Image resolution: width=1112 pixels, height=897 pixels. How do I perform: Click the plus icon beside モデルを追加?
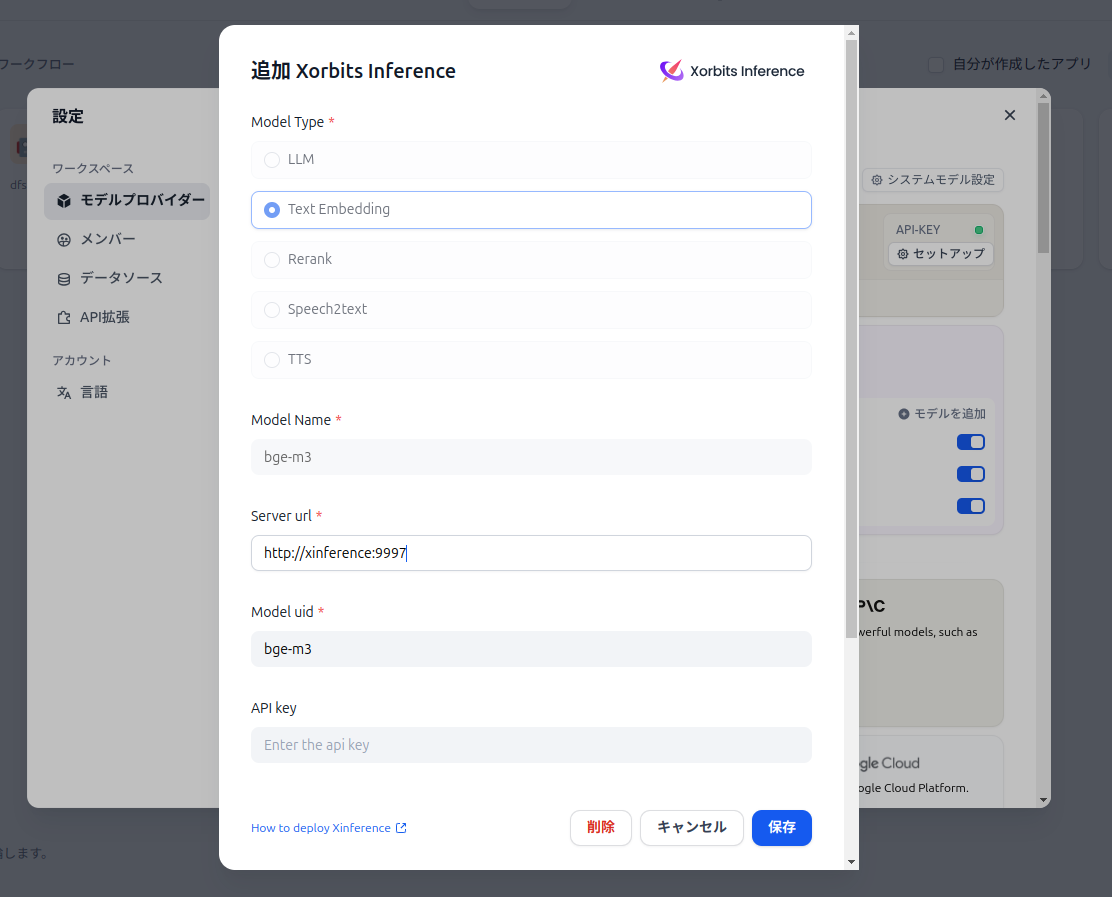904,414
